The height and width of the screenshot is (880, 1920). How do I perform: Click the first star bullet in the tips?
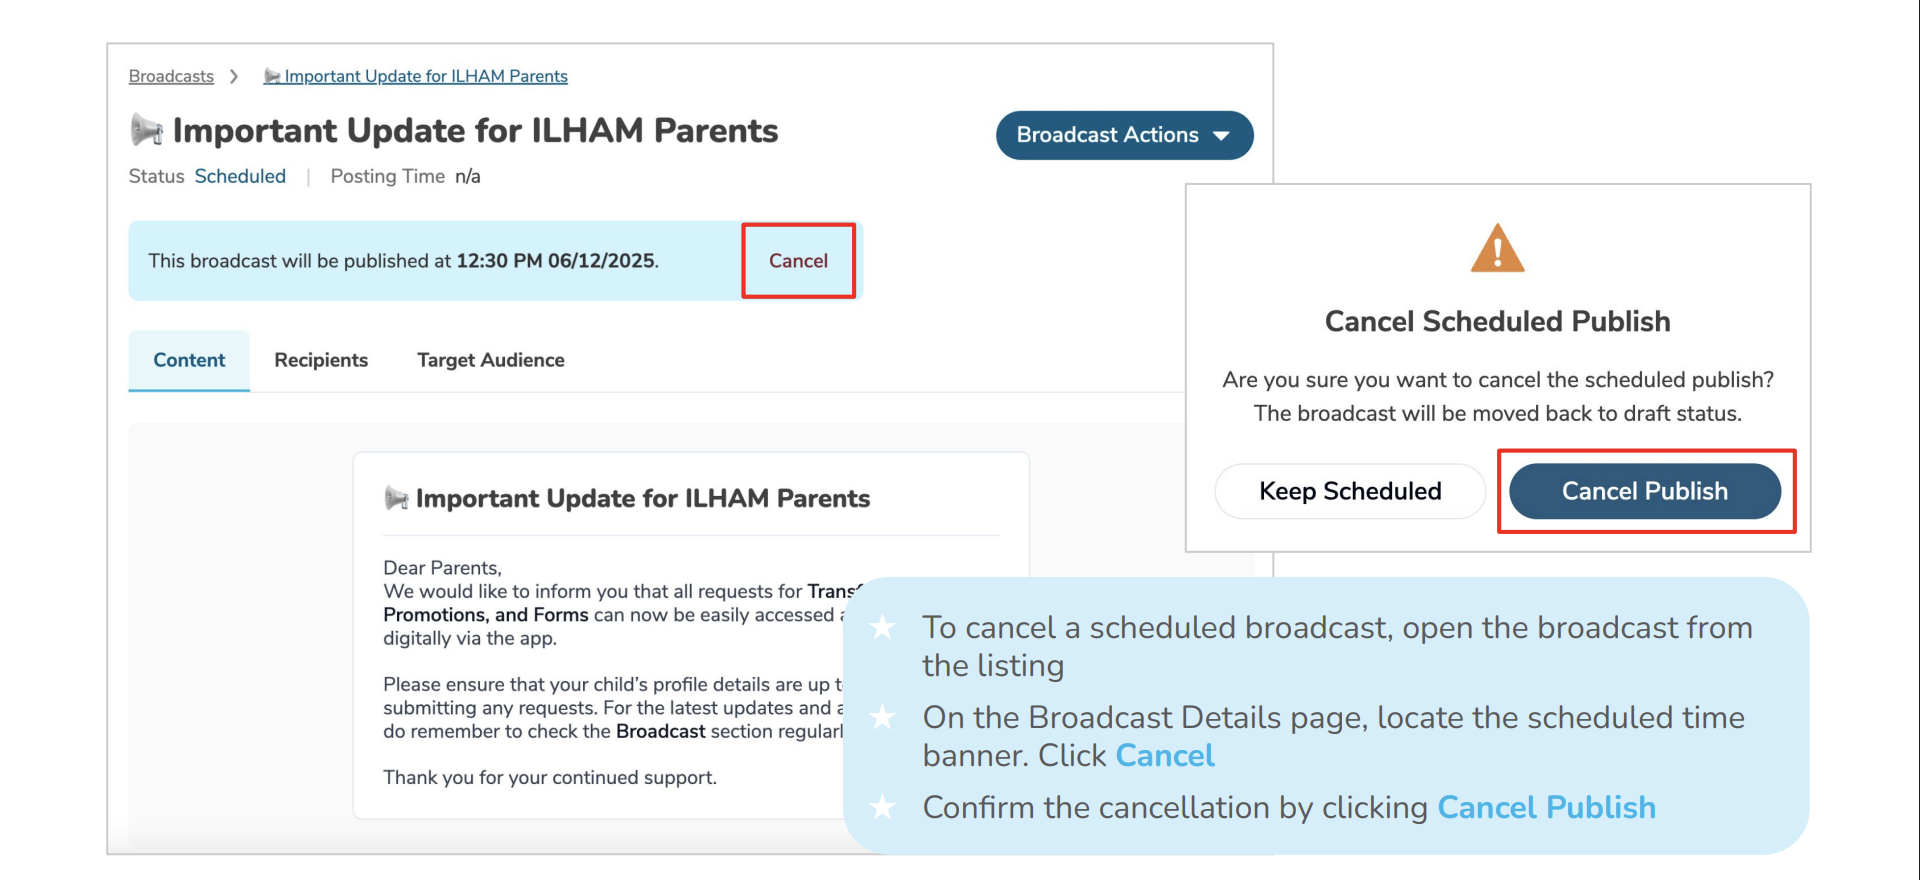882,628
